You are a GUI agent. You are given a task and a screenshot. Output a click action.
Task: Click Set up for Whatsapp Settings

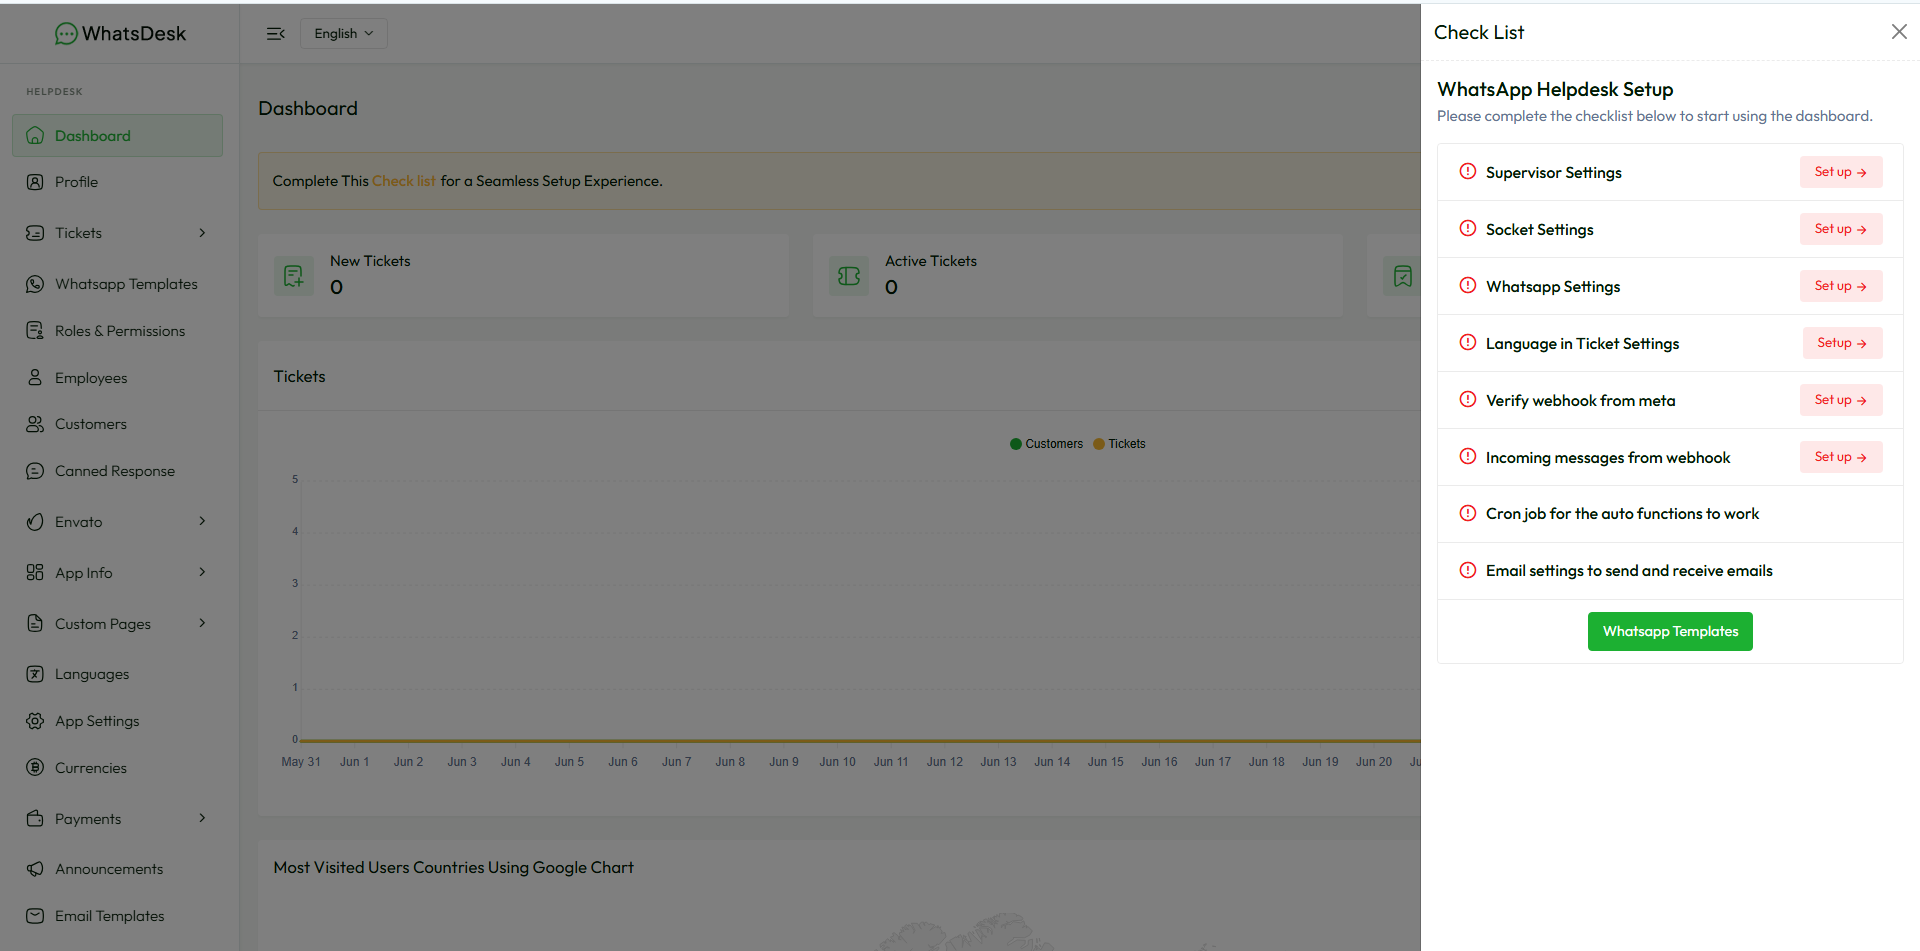1841,286
